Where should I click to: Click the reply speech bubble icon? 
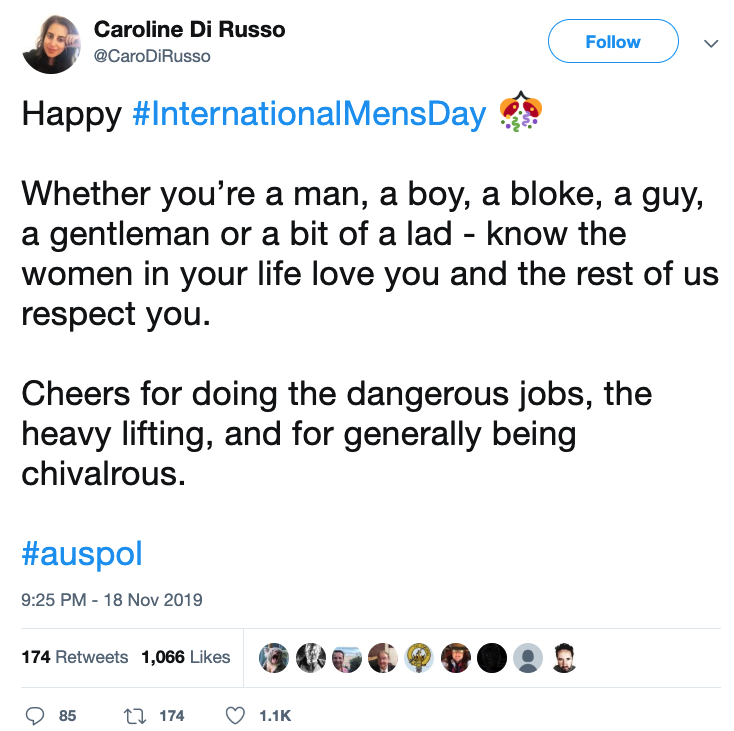(x=35, y=715)
